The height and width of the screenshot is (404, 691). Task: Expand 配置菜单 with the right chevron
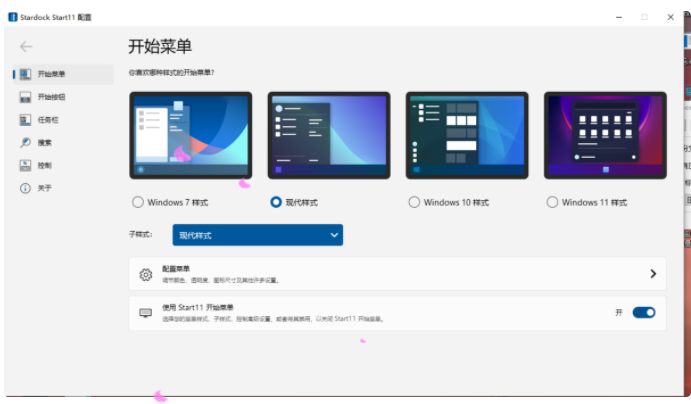[653, 274]
